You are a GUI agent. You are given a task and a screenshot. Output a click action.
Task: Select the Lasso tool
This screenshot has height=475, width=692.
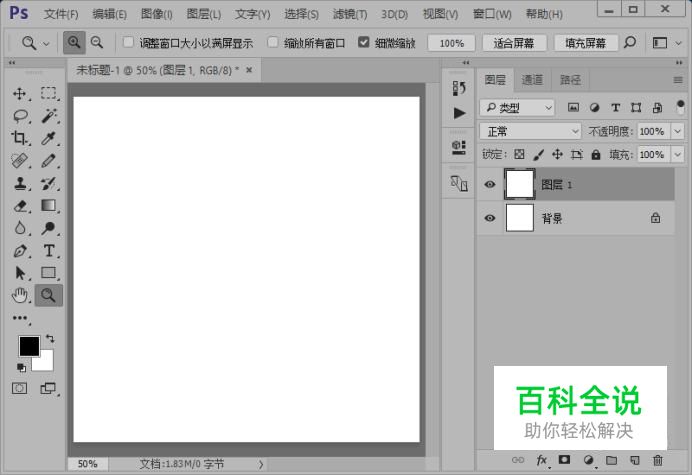click(x=19, y=116)
